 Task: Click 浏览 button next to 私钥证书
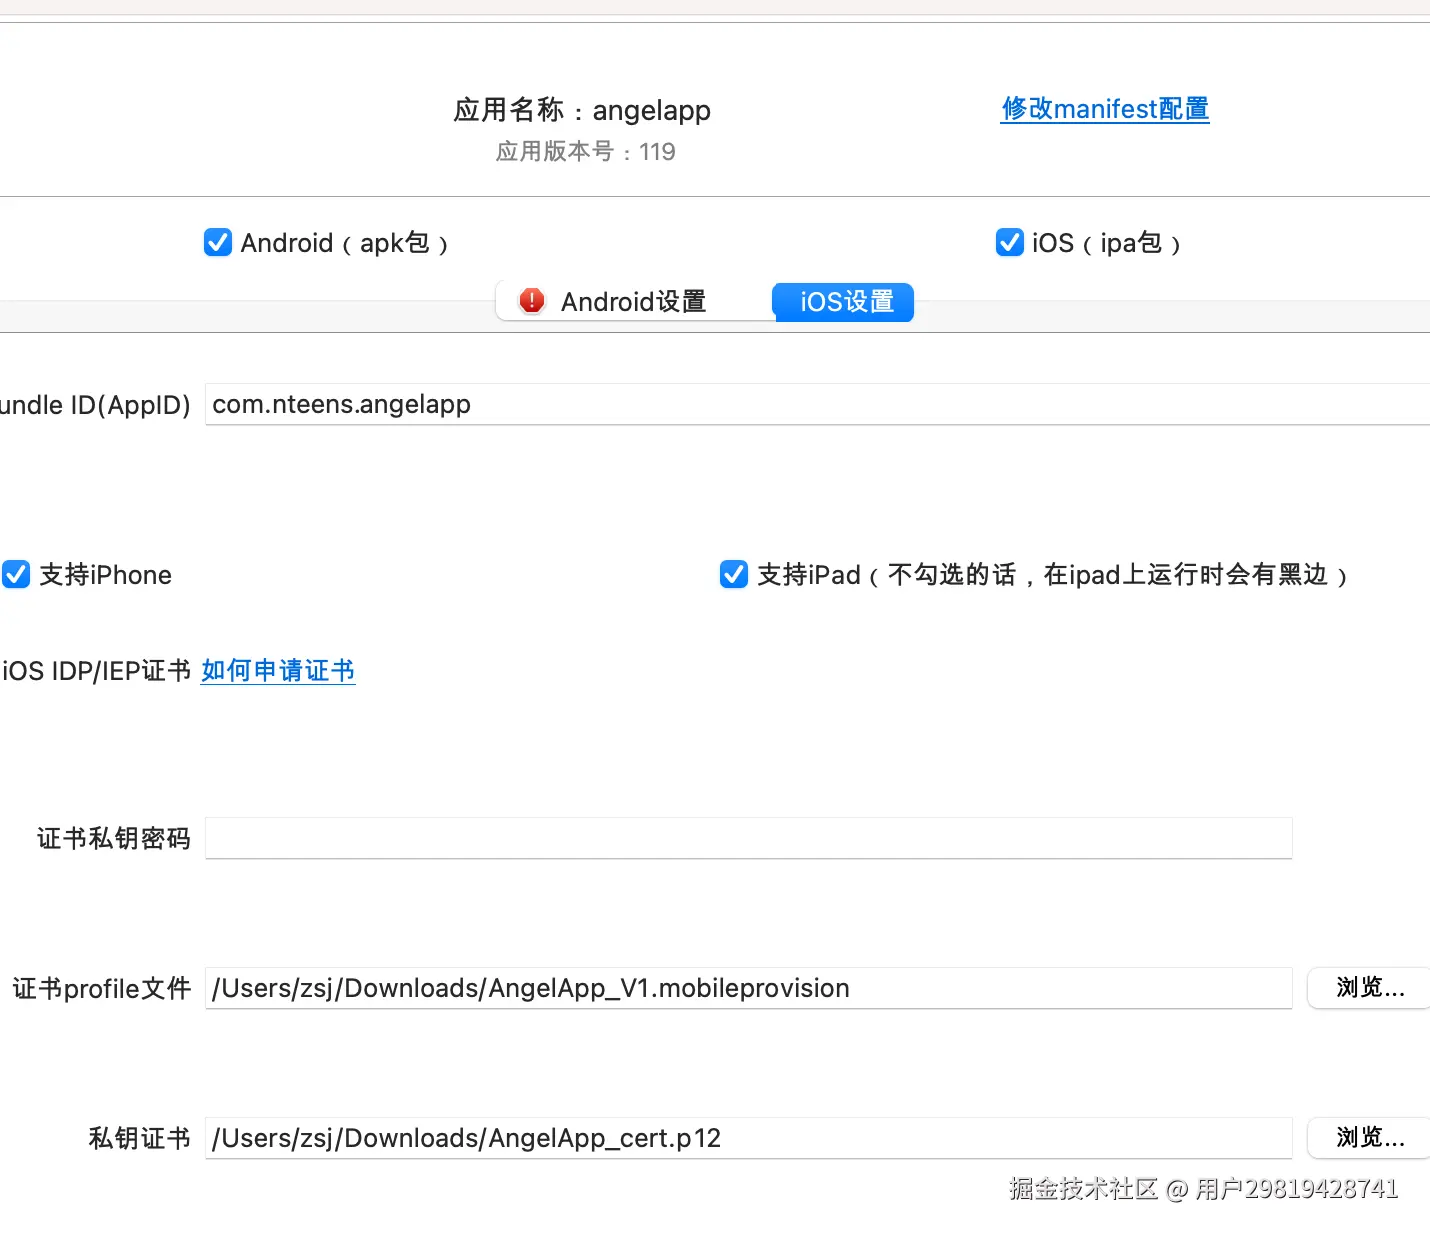[x=1371, y=1138]
